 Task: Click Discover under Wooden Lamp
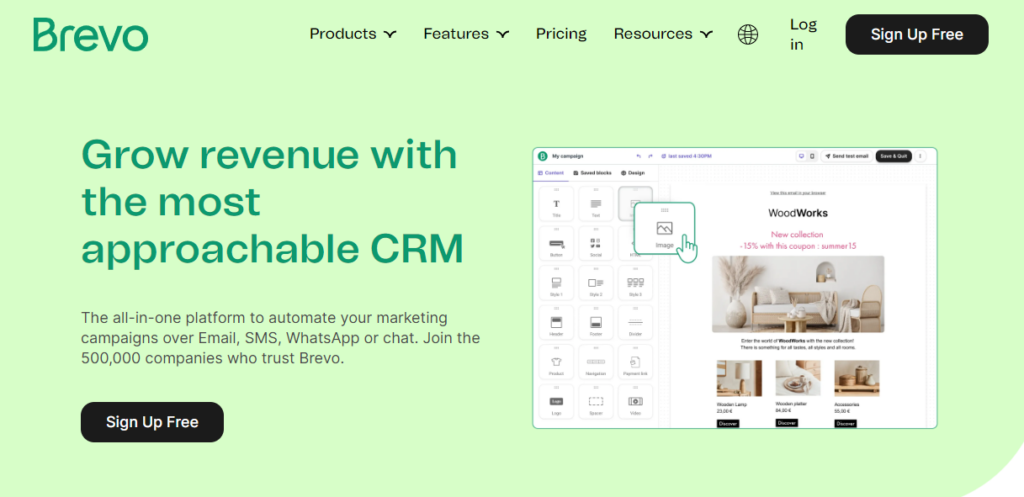(x=728, y=424)
